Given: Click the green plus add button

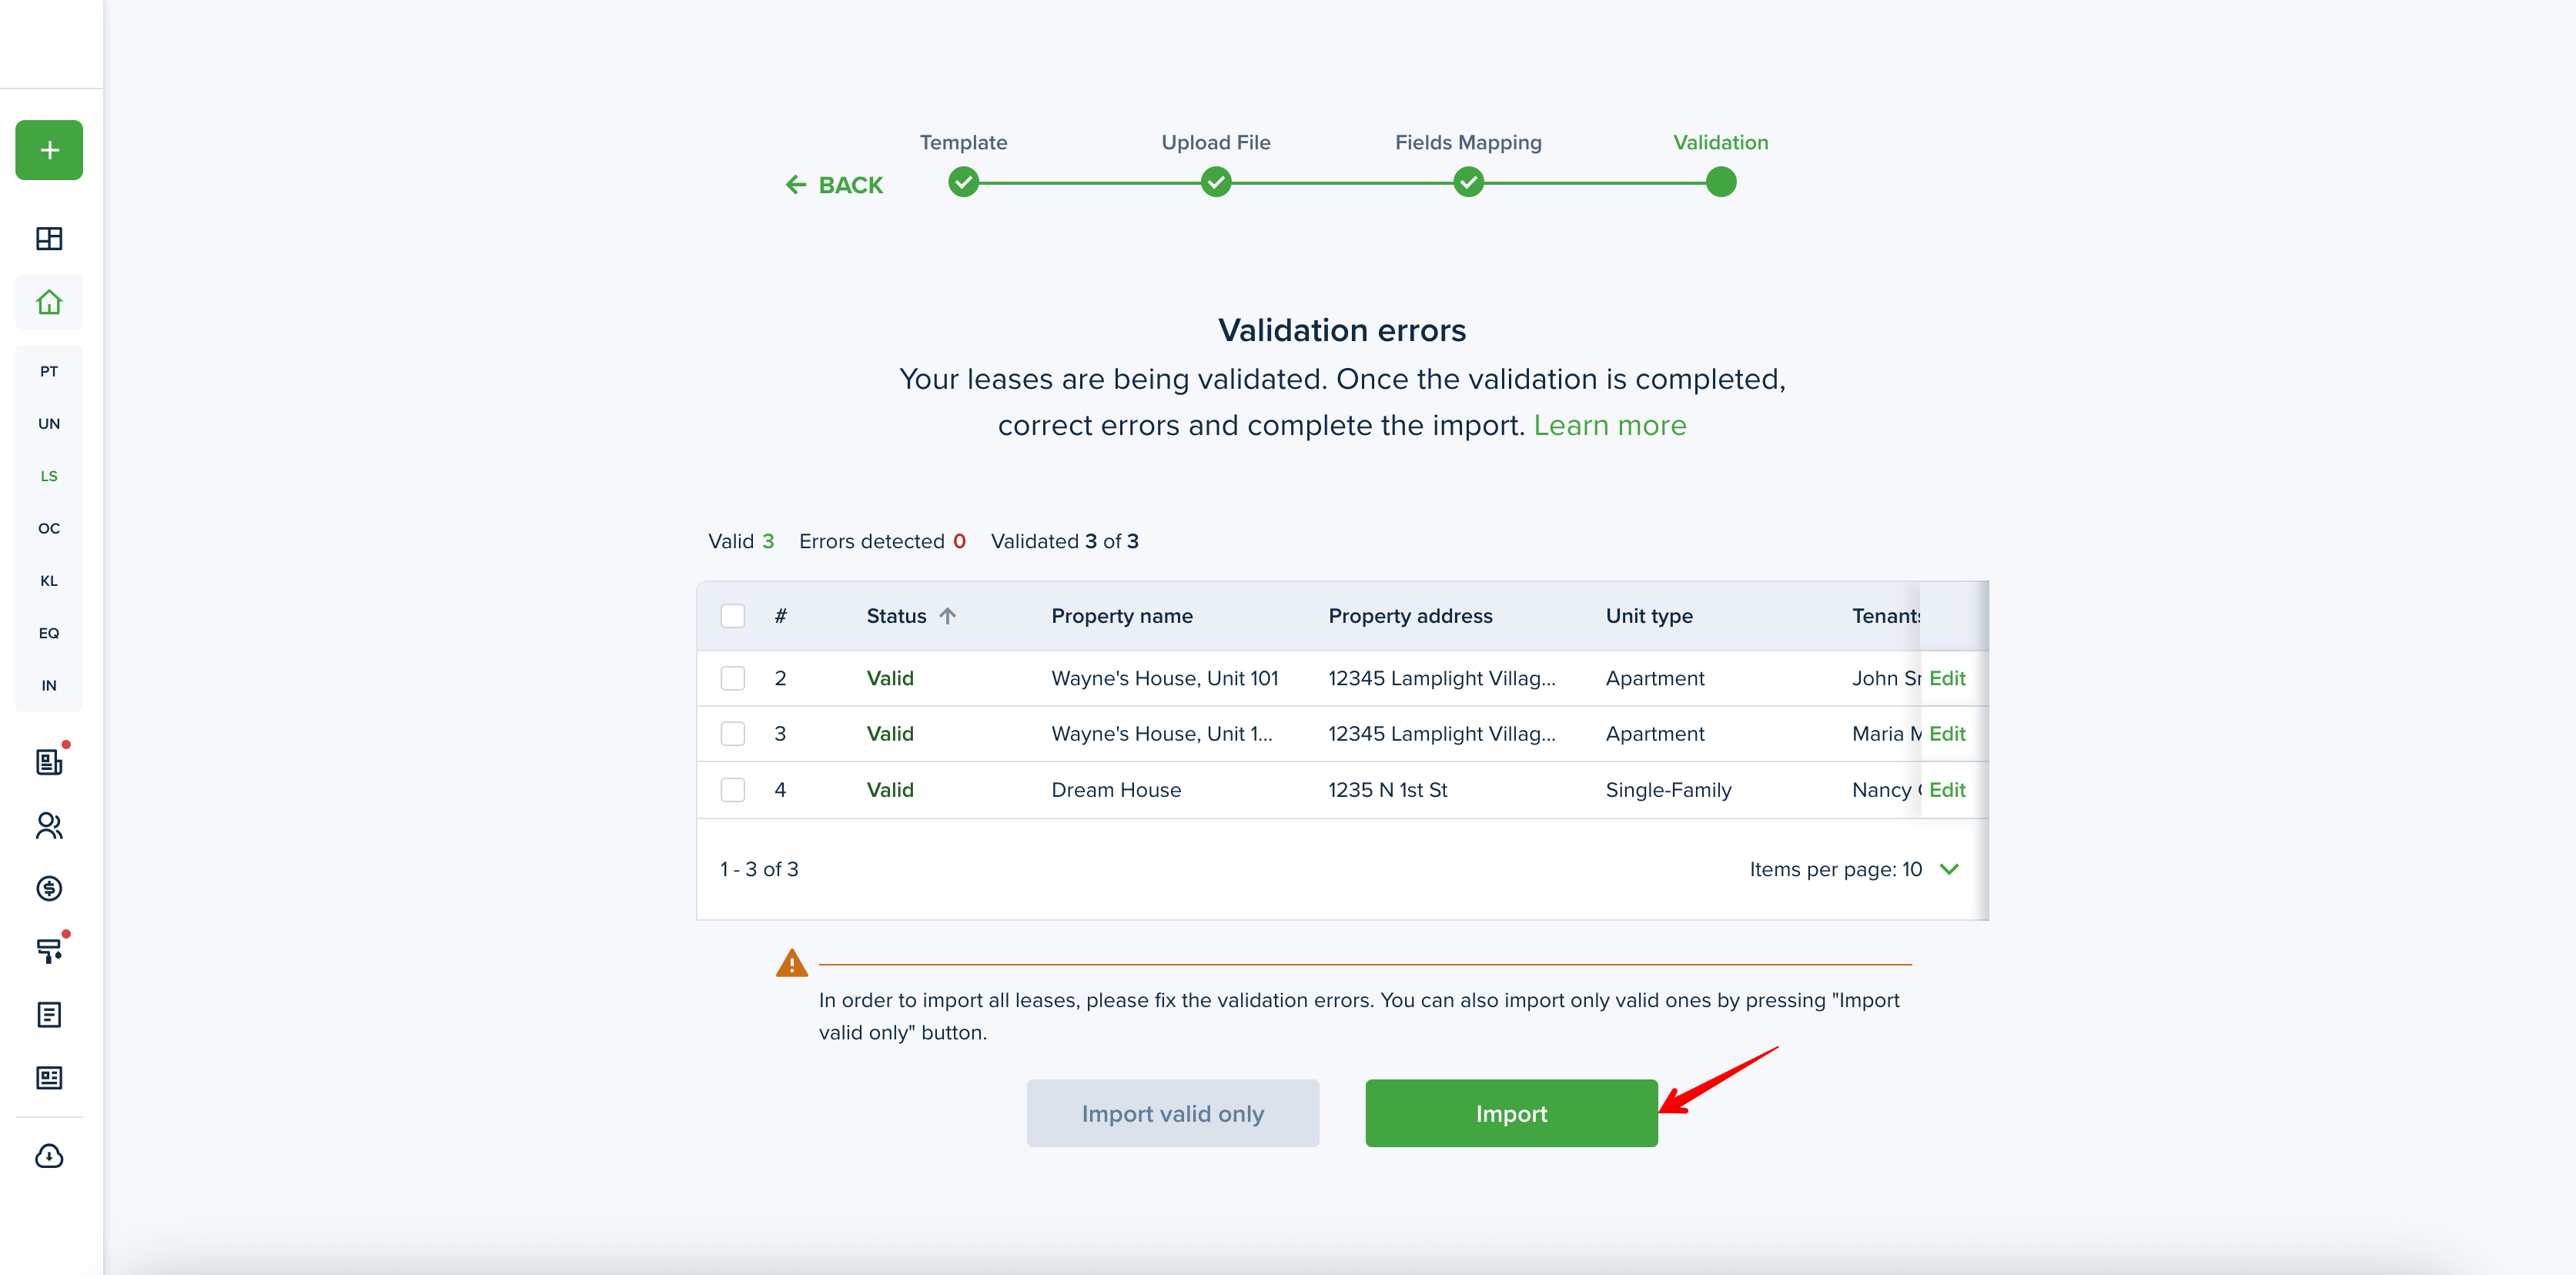Looking at the screenshot, I should pos(49,150).
